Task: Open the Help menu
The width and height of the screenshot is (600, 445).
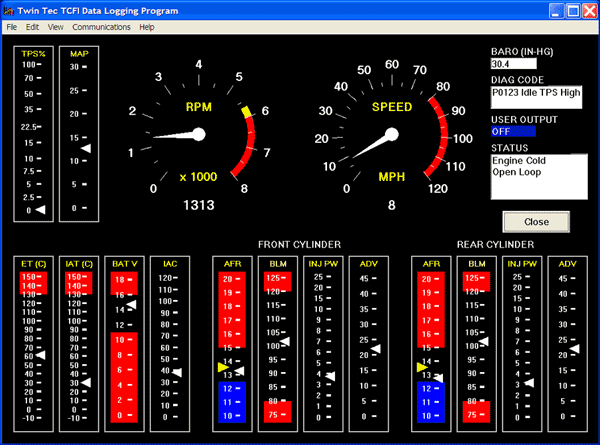Action: (147, 27)
